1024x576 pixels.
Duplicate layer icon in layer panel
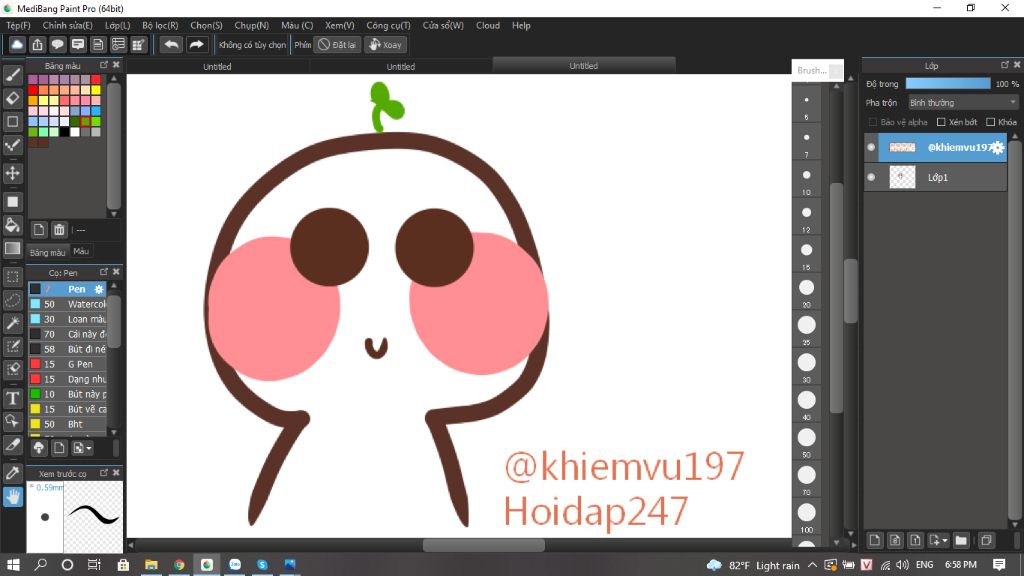click(x=986, y=540)
